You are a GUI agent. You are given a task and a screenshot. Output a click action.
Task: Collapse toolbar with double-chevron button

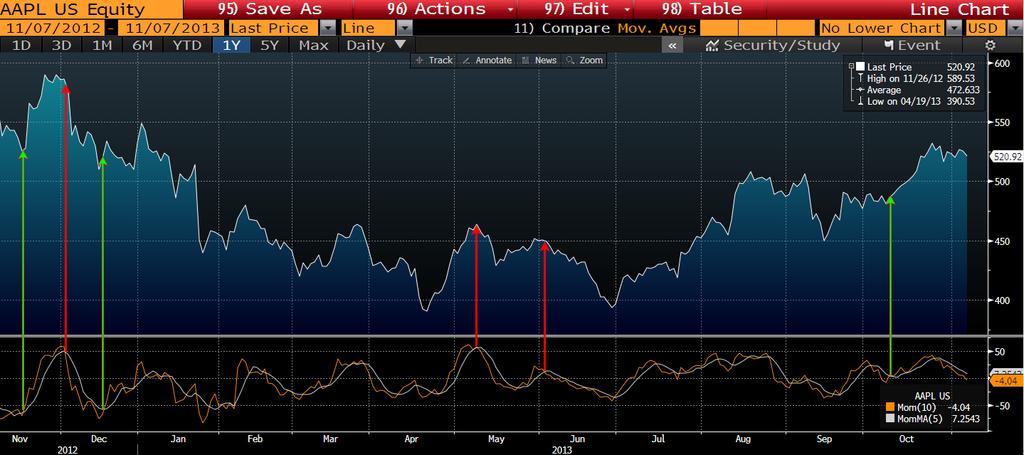(x=673, y=46)
